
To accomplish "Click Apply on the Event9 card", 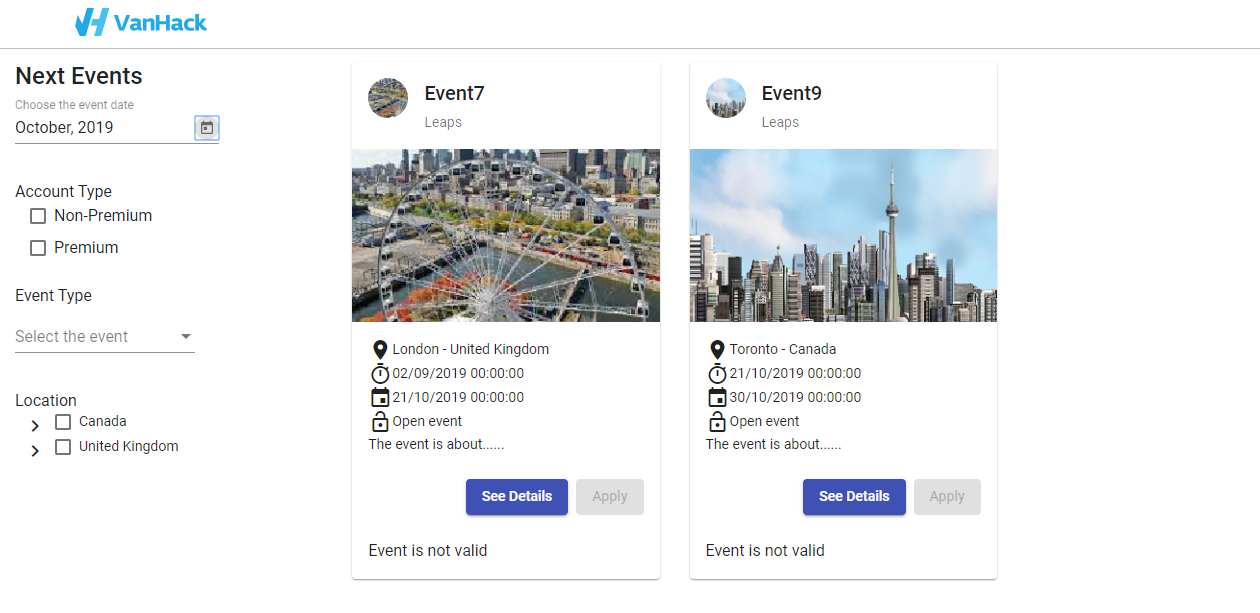I will [947, 497].
